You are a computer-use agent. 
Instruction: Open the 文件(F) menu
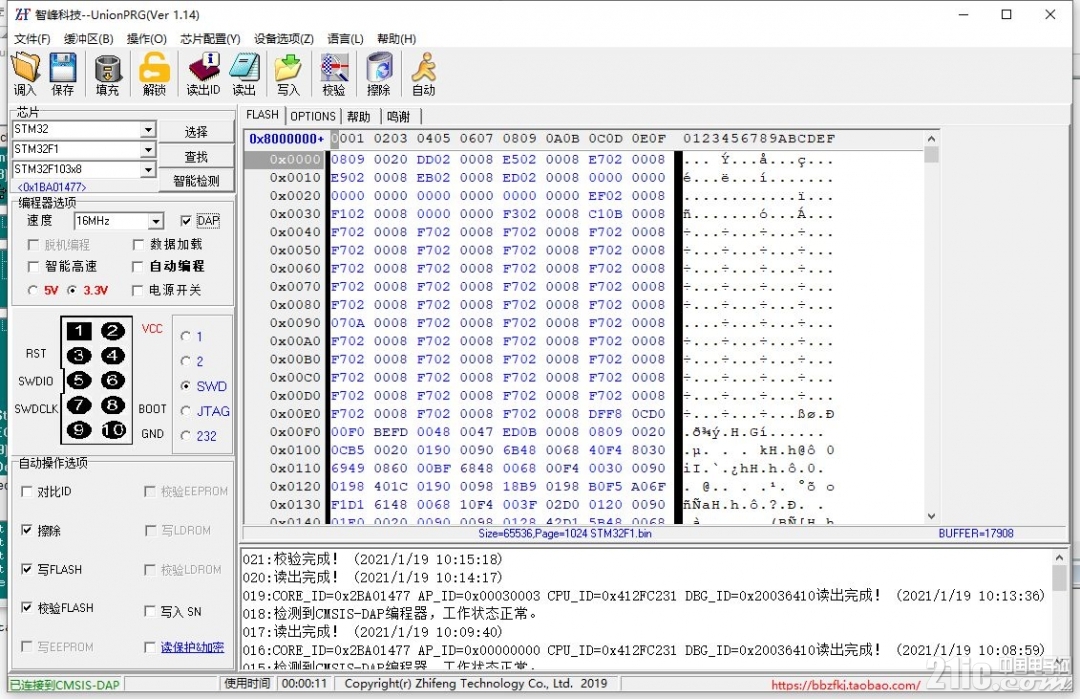click(x=32, y=39)
